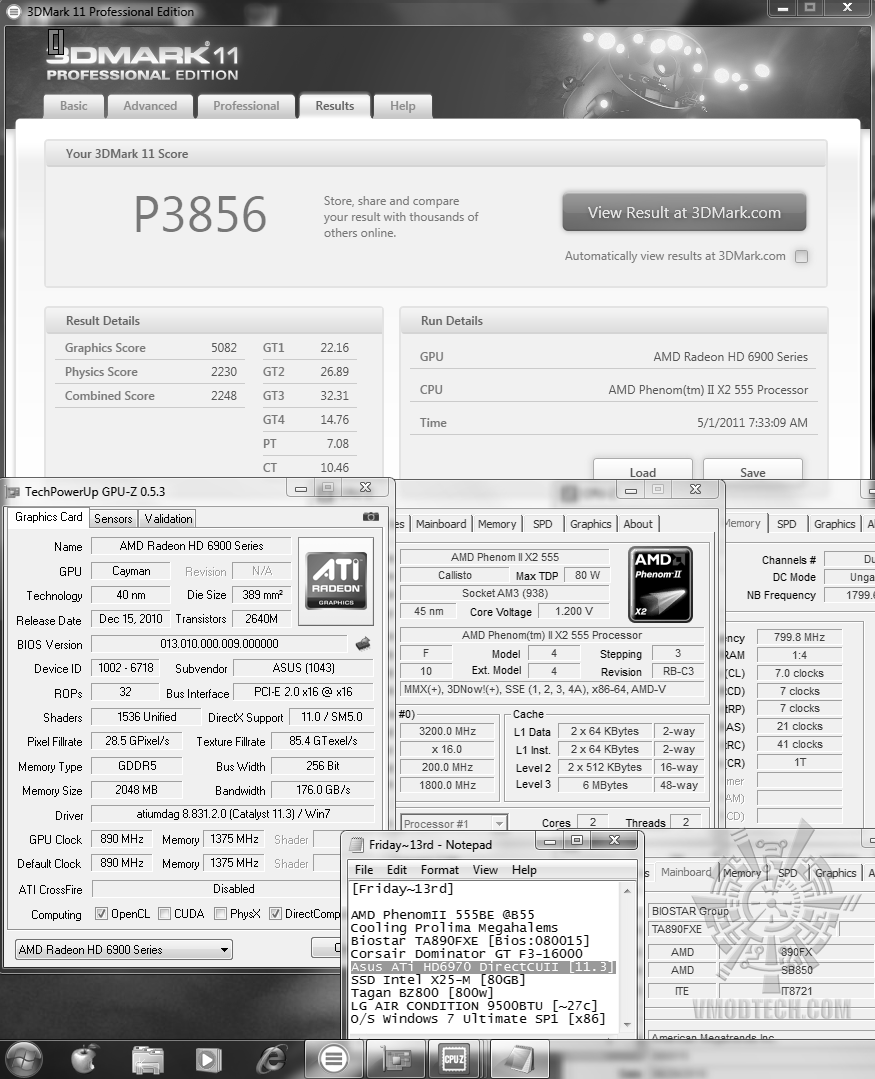Click the P3856 score text
This screenshot has height=1079, width=875.
tap(199, 214)
